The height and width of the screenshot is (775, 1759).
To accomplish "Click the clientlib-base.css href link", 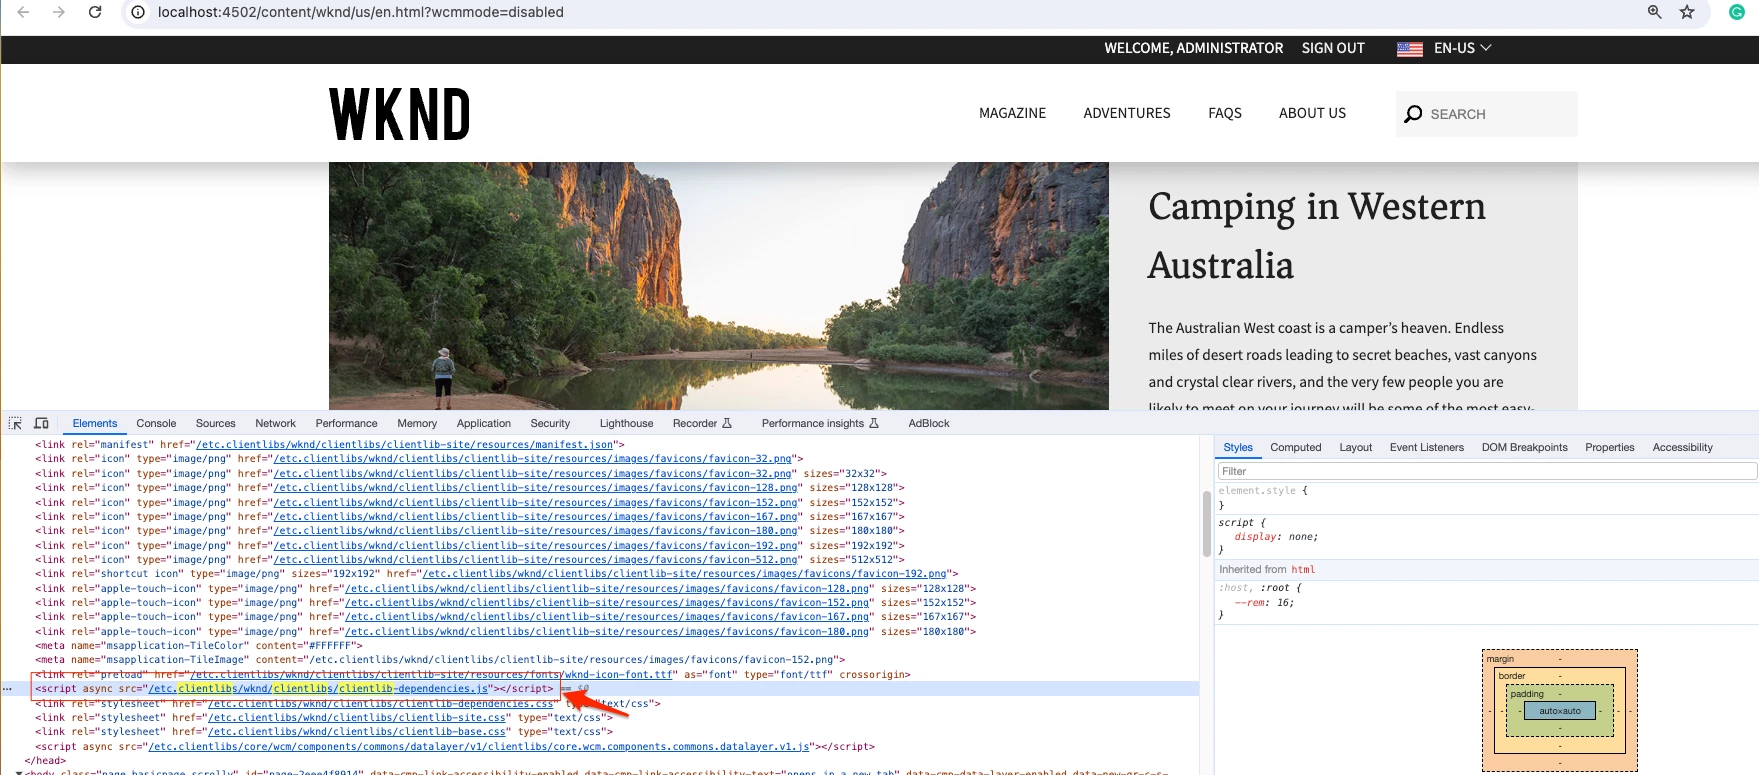I will tap(357, 732).
